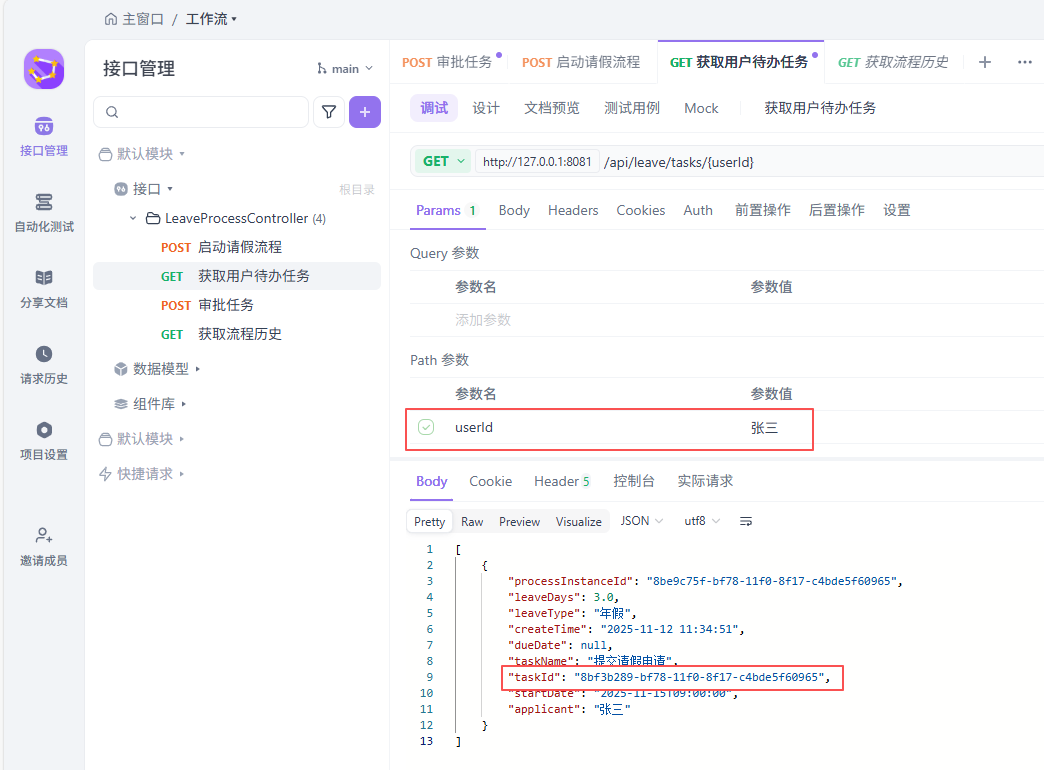Click the purple plus button to create an API
The image size is (1044, 770).
point(365,112)
